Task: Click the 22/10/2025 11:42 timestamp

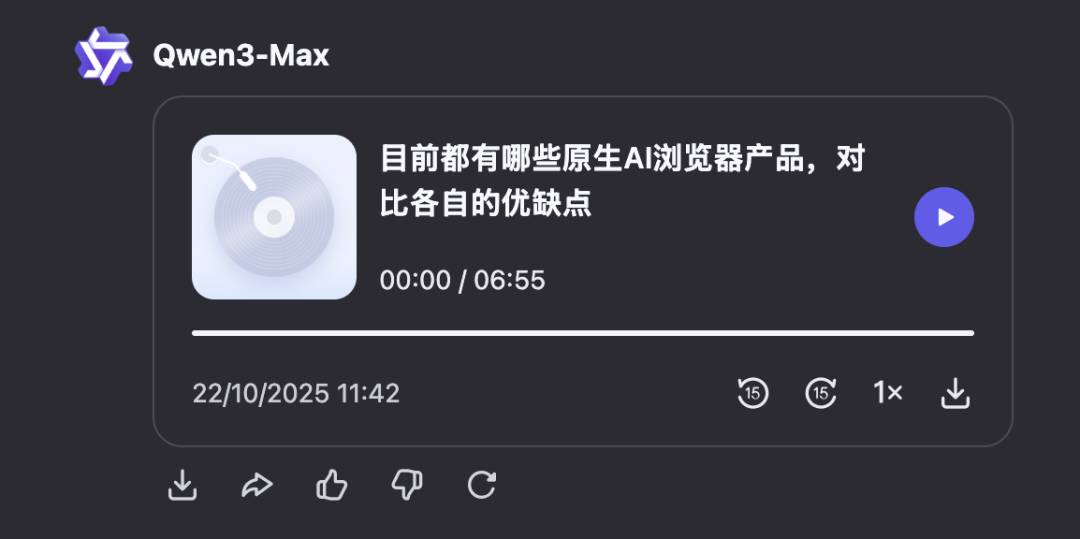Action: point(296,394)
